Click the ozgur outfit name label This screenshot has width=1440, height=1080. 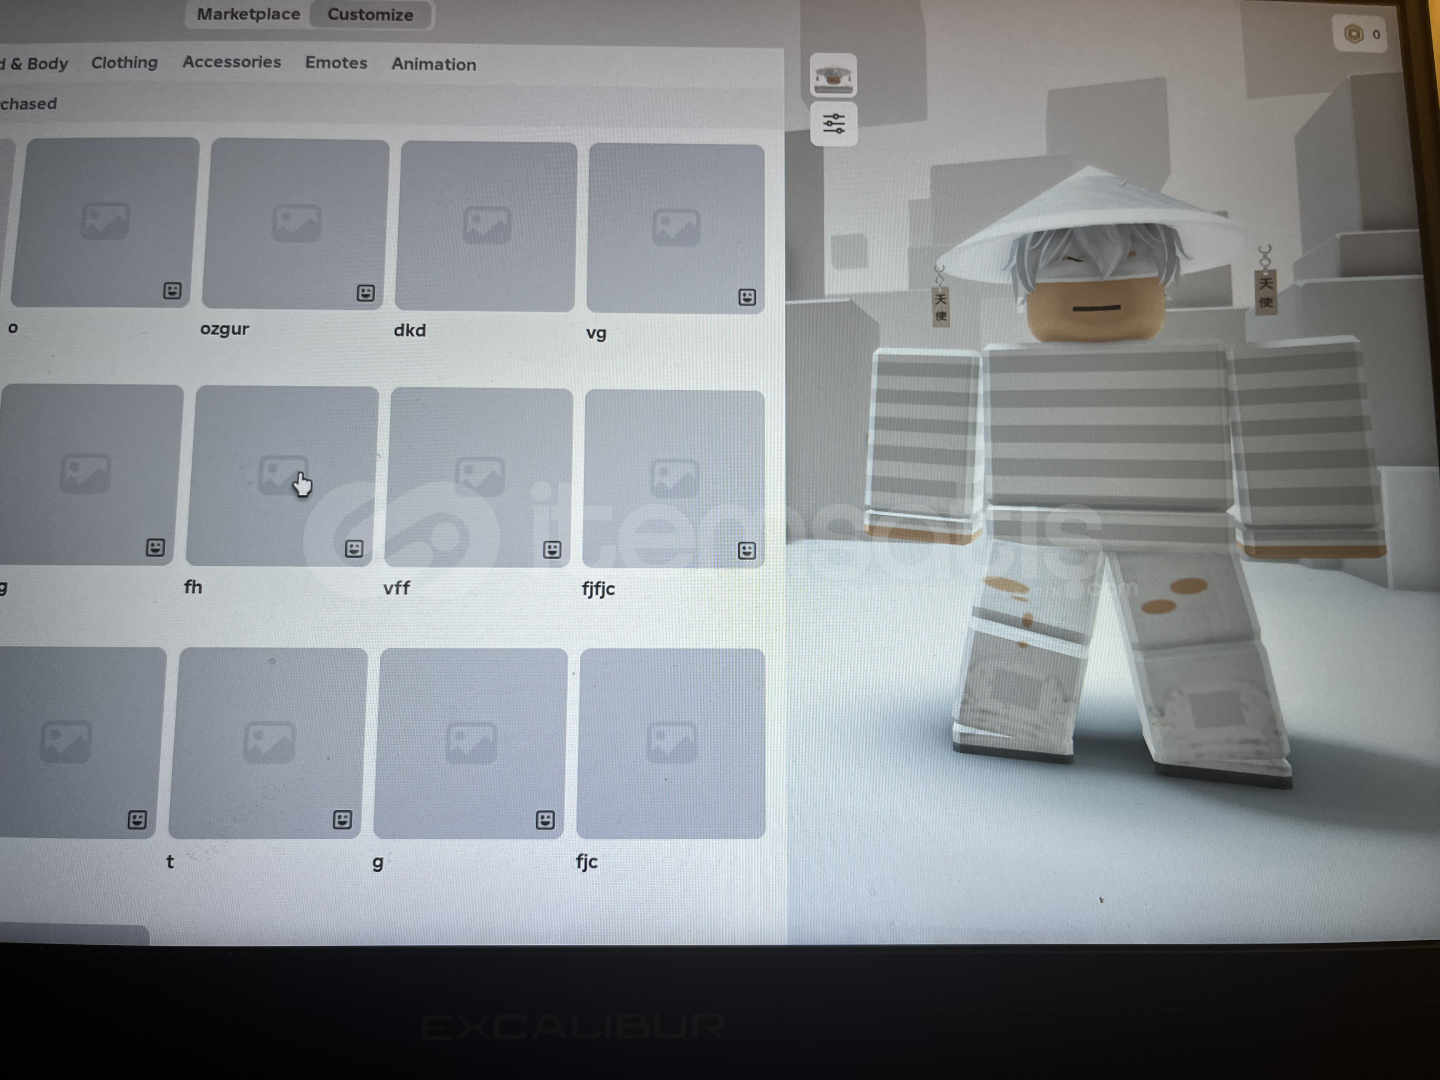[x=224, y=329]
